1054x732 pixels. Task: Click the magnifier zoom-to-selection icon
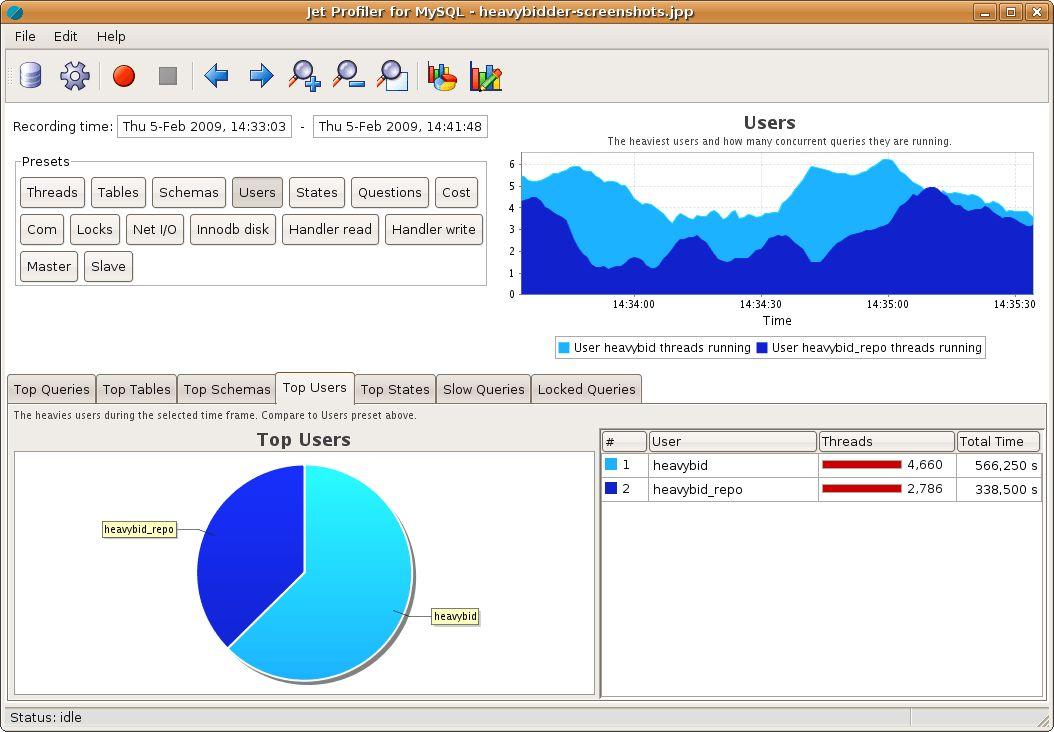392,76
